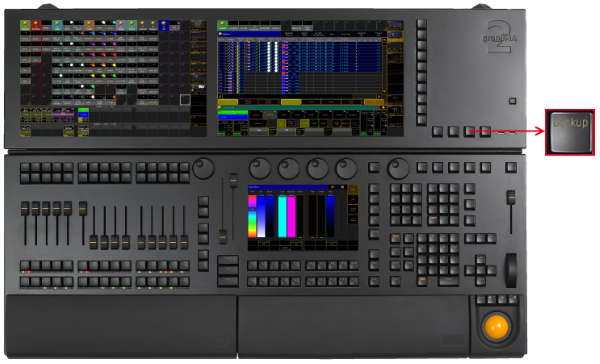
Task: Click the grand master fader on the right edge
Action: click(x=511, y=198)
